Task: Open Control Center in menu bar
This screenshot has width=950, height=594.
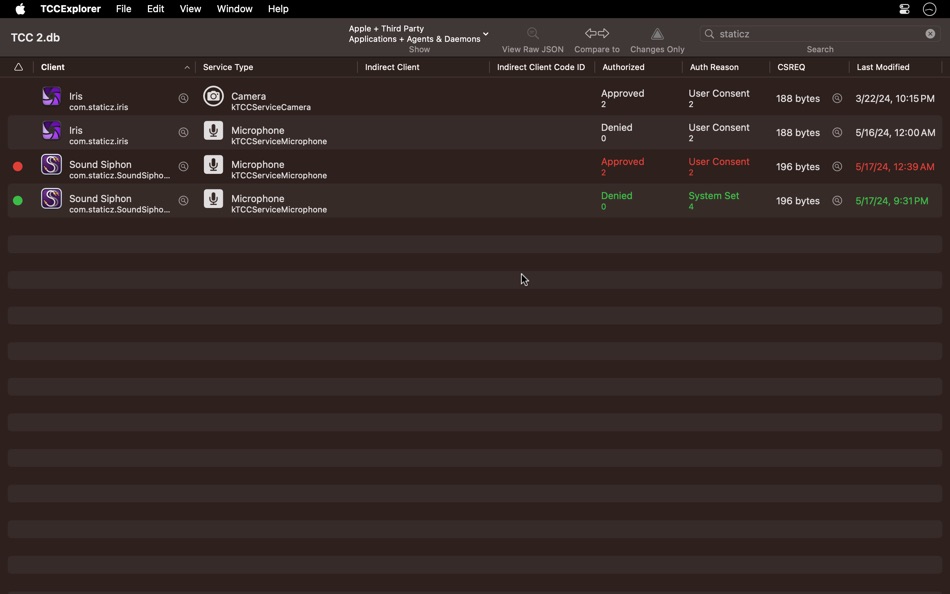Action: coord(904,8)
